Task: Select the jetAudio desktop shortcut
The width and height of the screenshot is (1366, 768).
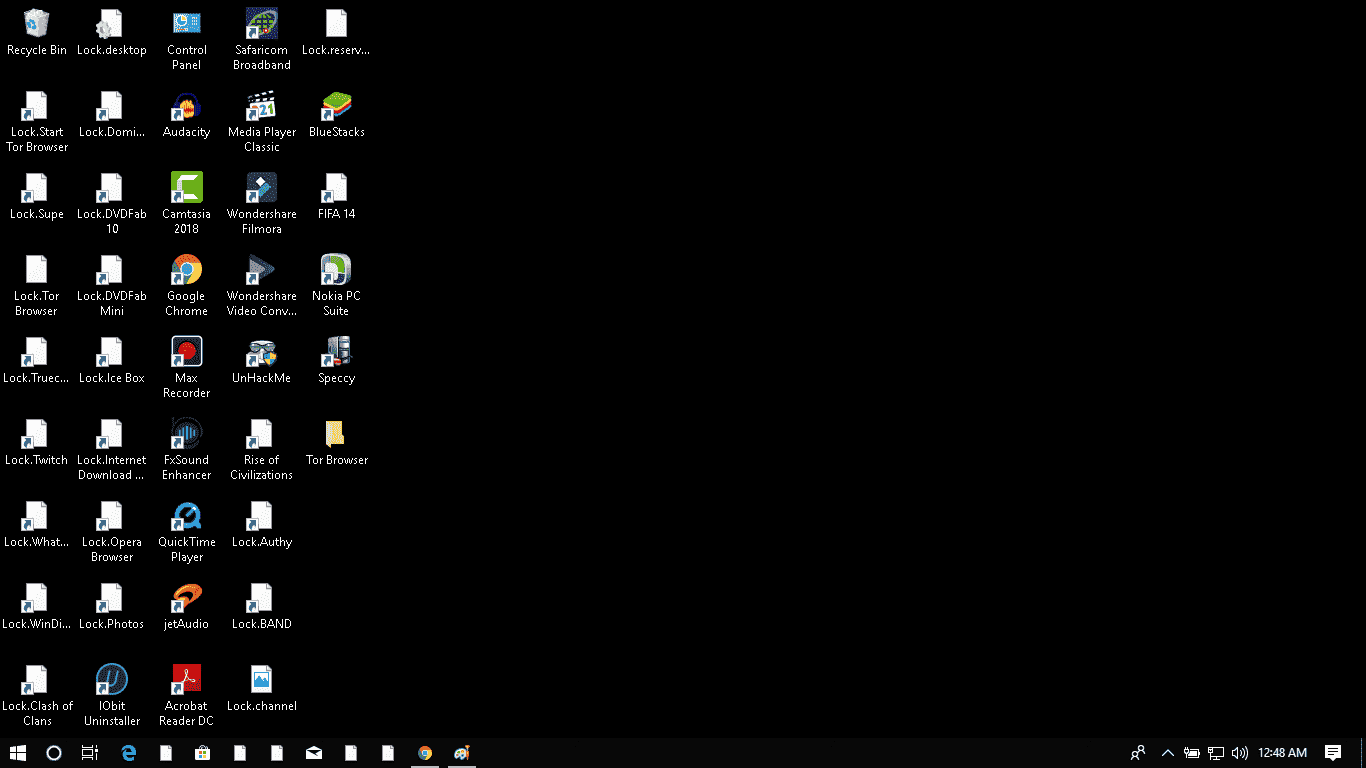Action: (x=187, y=606)
